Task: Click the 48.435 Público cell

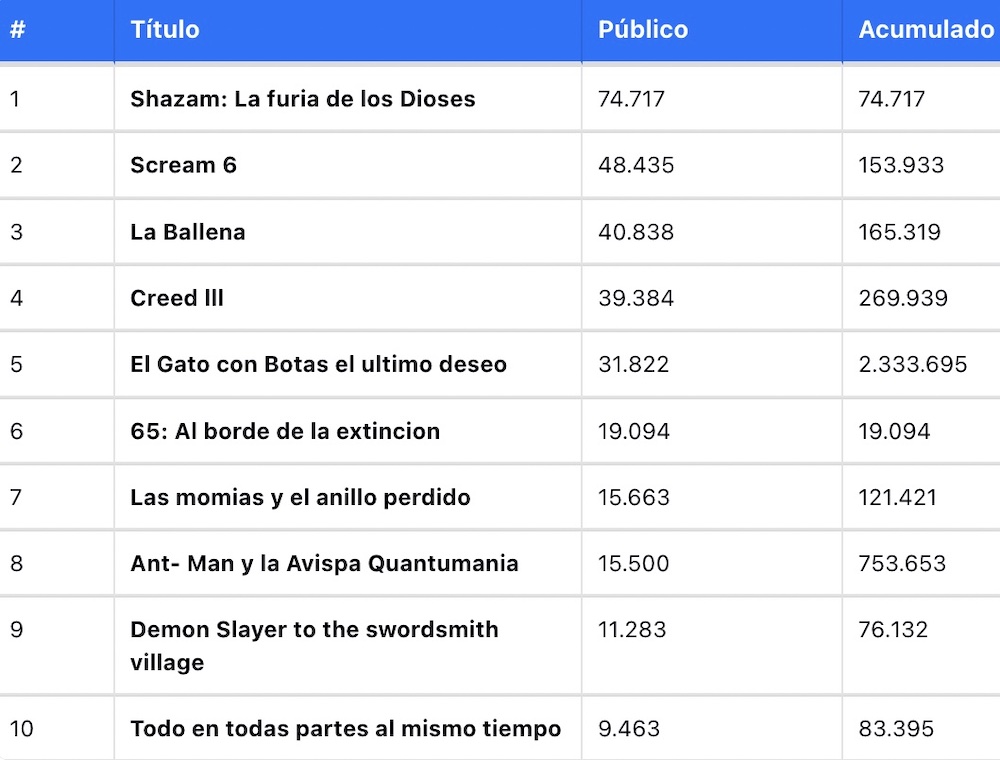Action: pos(636,165)
